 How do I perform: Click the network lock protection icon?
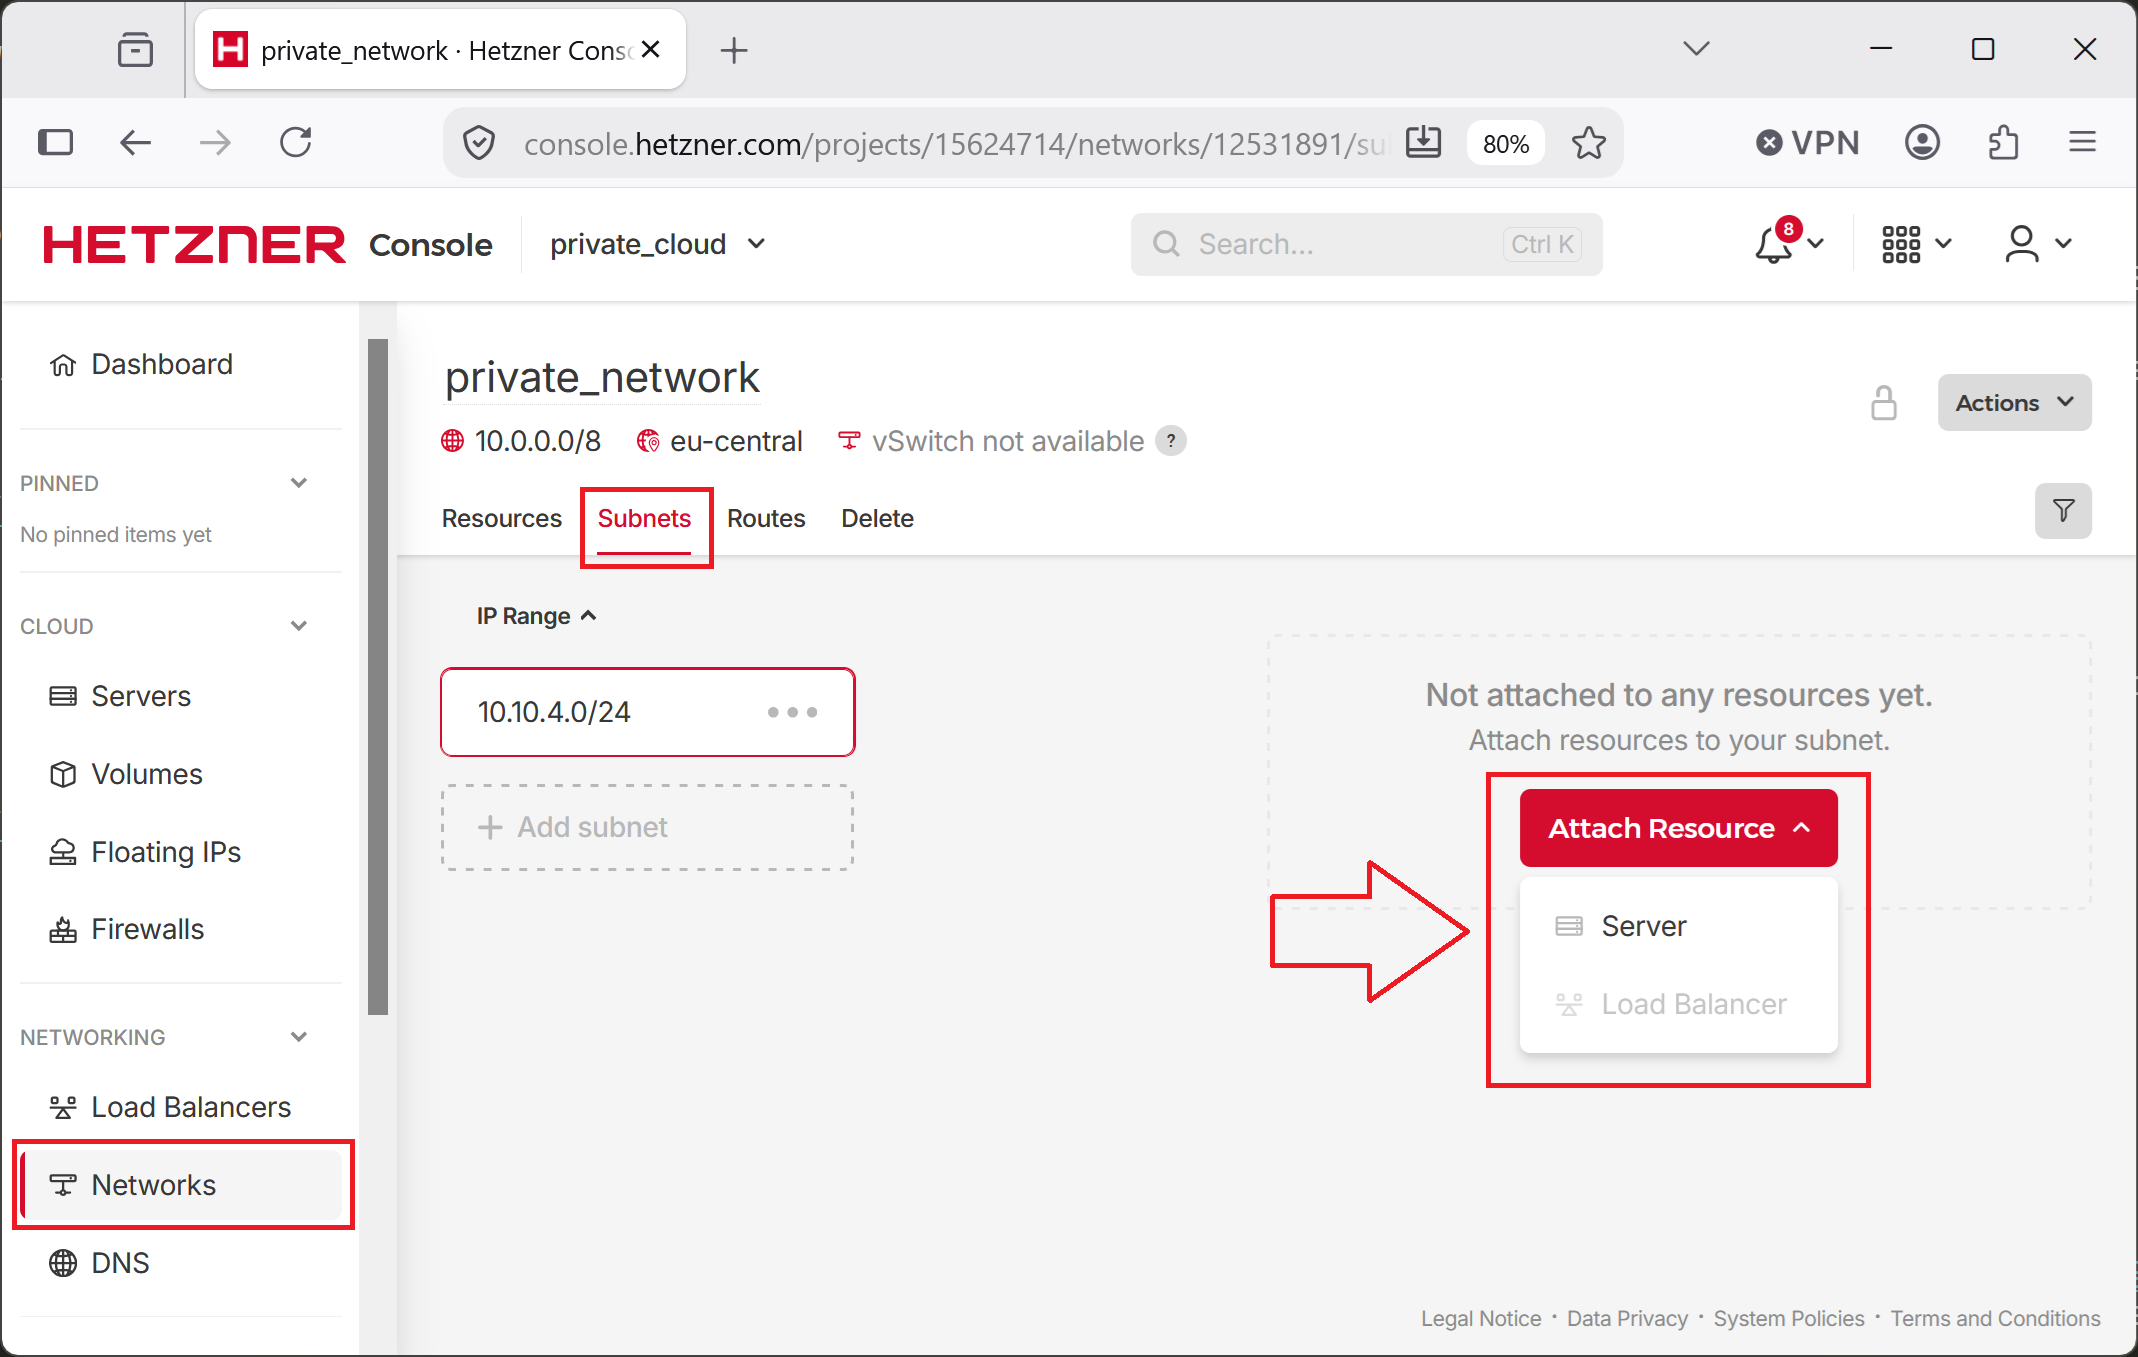pos(1884,403)
